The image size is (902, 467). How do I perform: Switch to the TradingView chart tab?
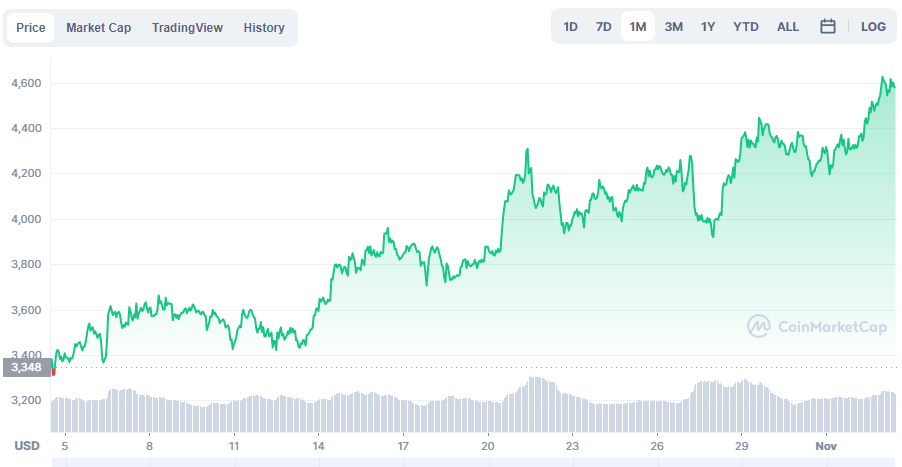(x=187, y=28)
